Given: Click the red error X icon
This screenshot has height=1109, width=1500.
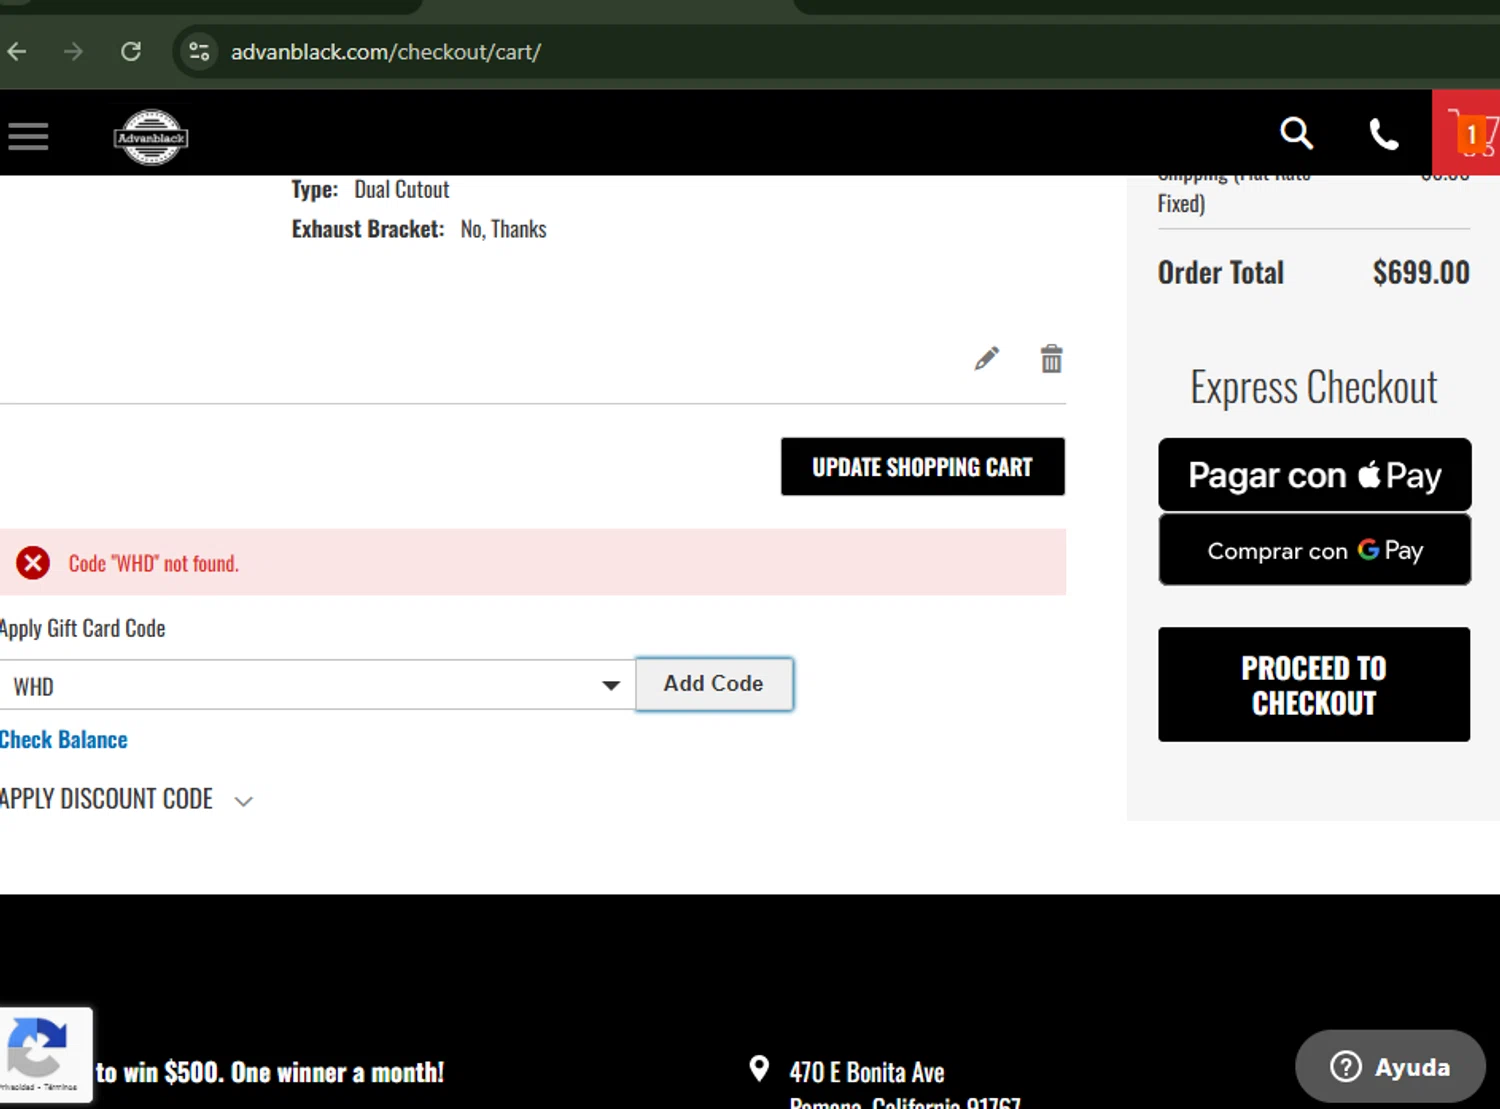Looking at the screenshot, I should [33, 563].
